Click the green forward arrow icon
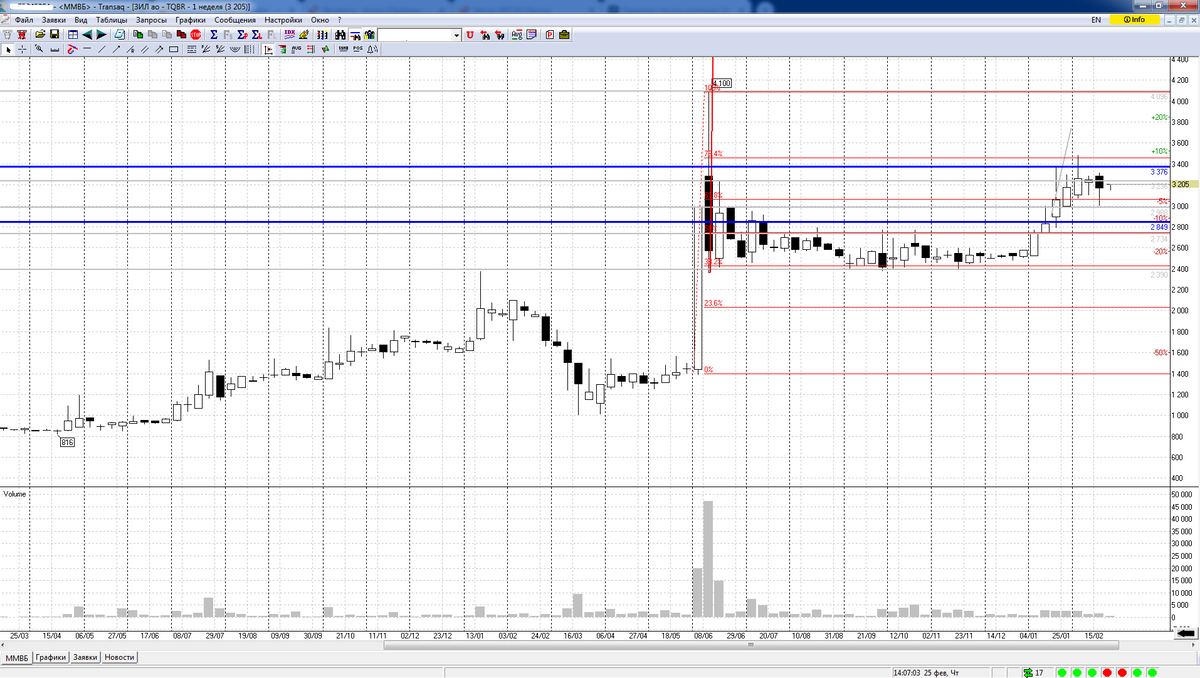Image resolution: width=1200 pixels, height=678 pixels. point(101,35)
